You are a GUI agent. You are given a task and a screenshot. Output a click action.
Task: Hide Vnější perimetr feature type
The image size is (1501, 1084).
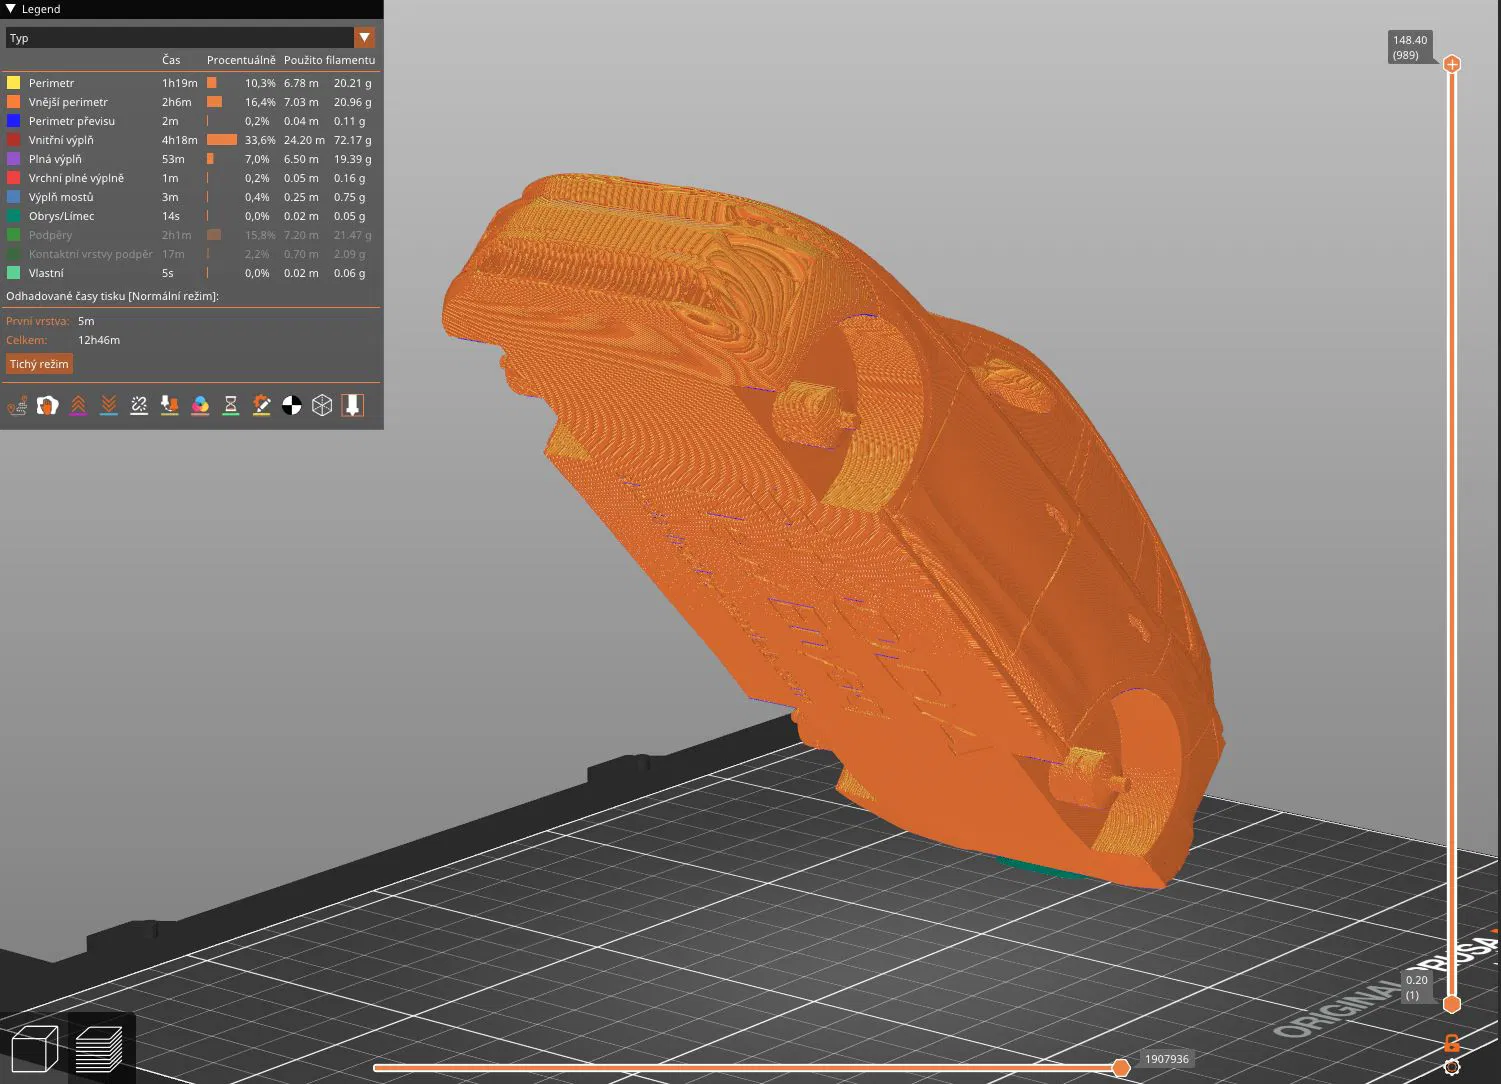click(x=190, y=102)
